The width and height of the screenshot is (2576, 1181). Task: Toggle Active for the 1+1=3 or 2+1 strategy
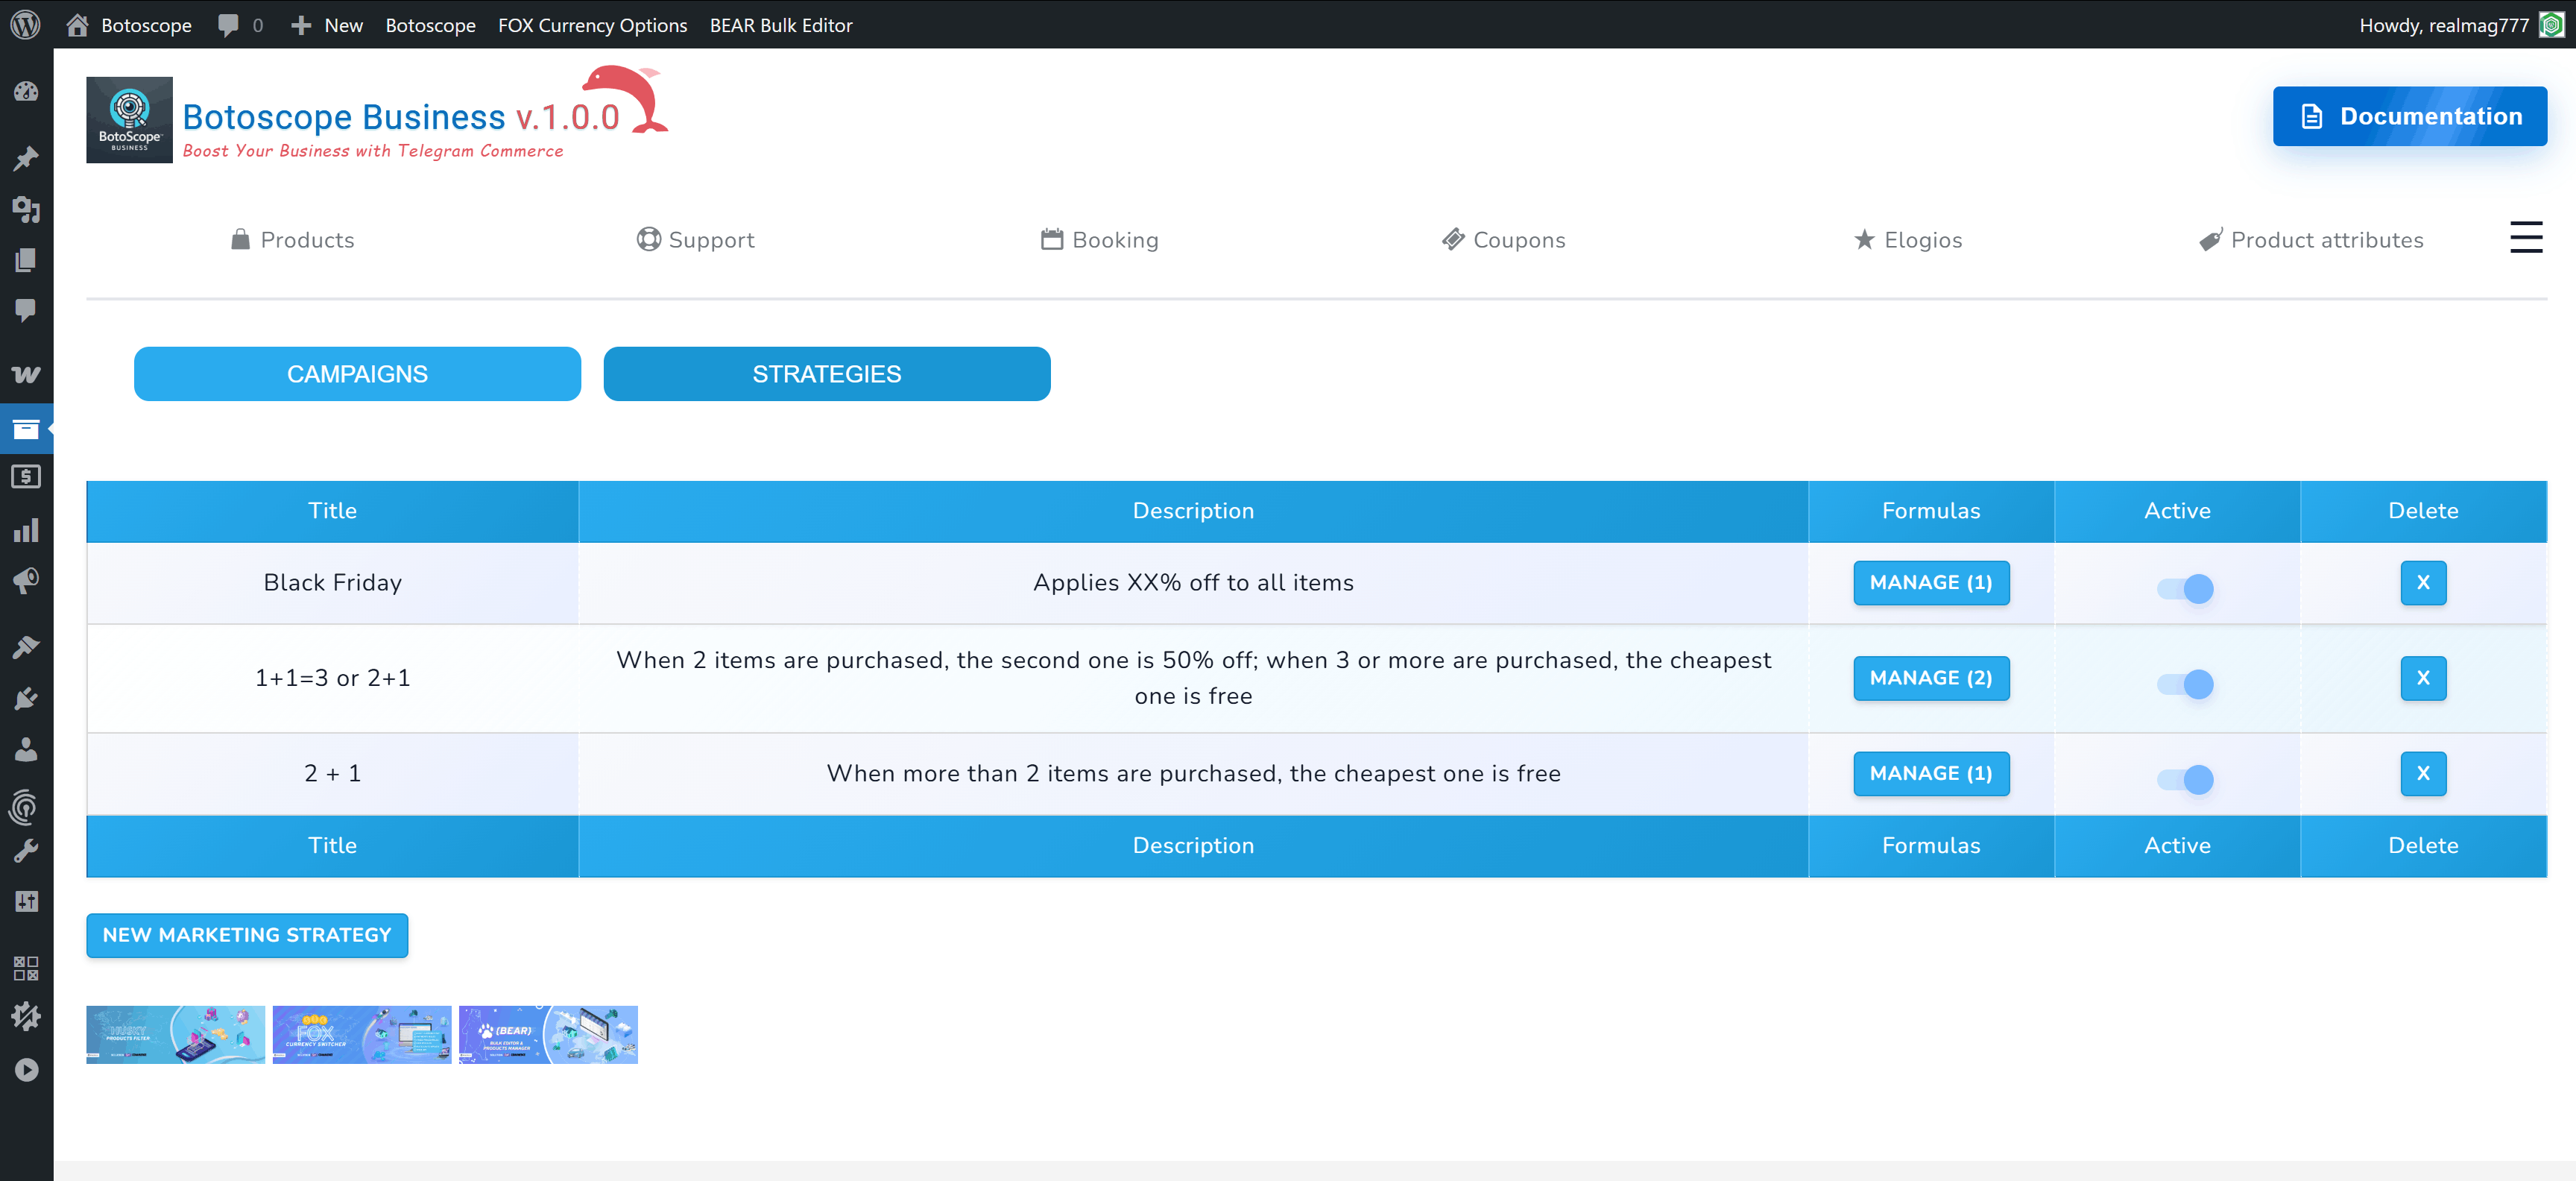[x=2177, y=685]
